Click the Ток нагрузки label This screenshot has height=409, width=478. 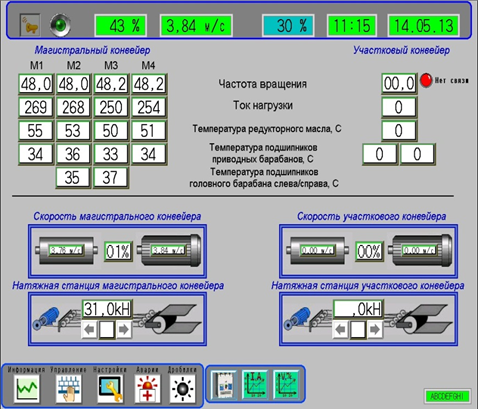tap(263, 105)
